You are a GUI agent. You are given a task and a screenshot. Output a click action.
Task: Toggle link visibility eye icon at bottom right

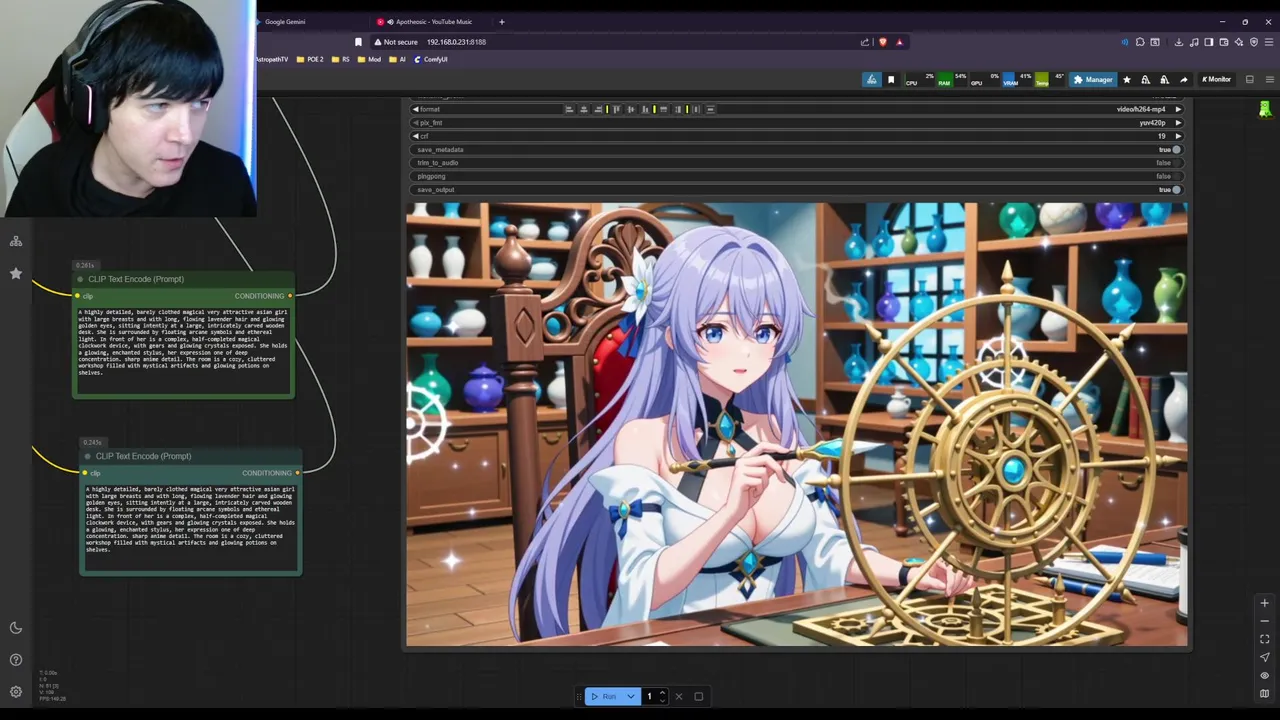[1264, 675]
